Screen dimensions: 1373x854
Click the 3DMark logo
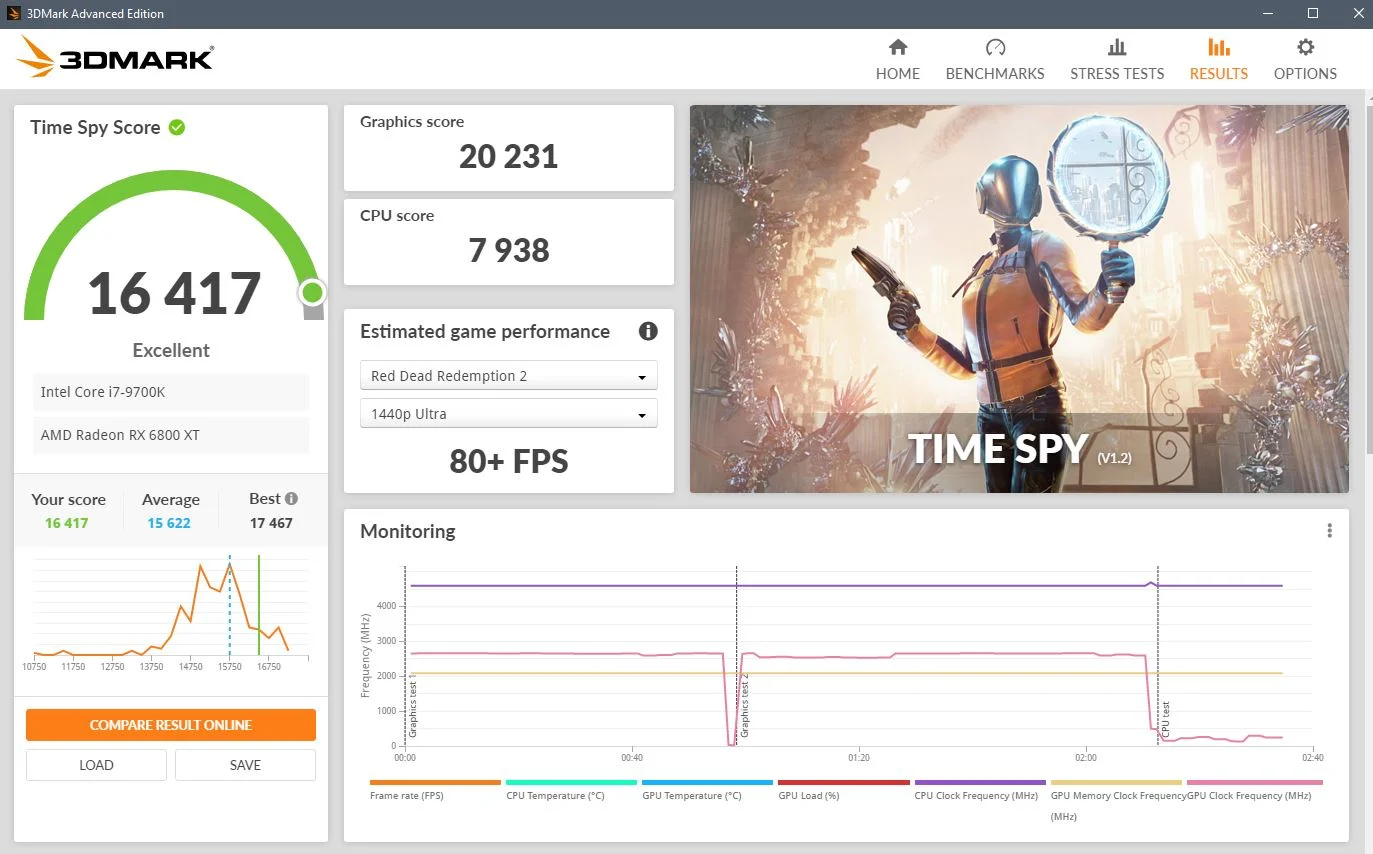point(115,58)
